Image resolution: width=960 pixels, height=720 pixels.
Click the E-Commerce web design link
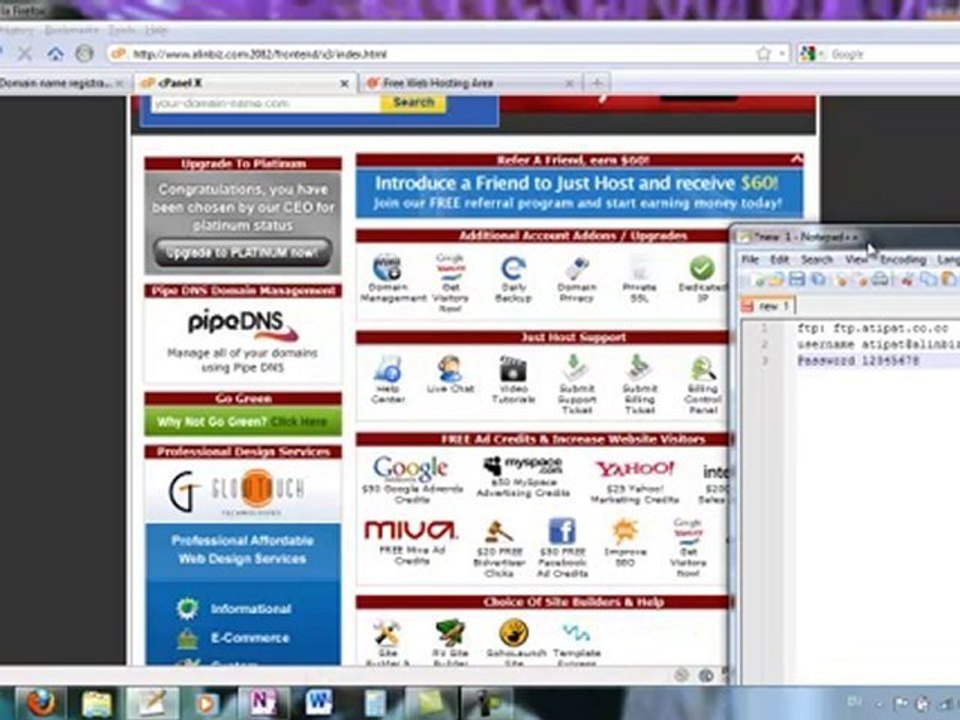point(250,638)
